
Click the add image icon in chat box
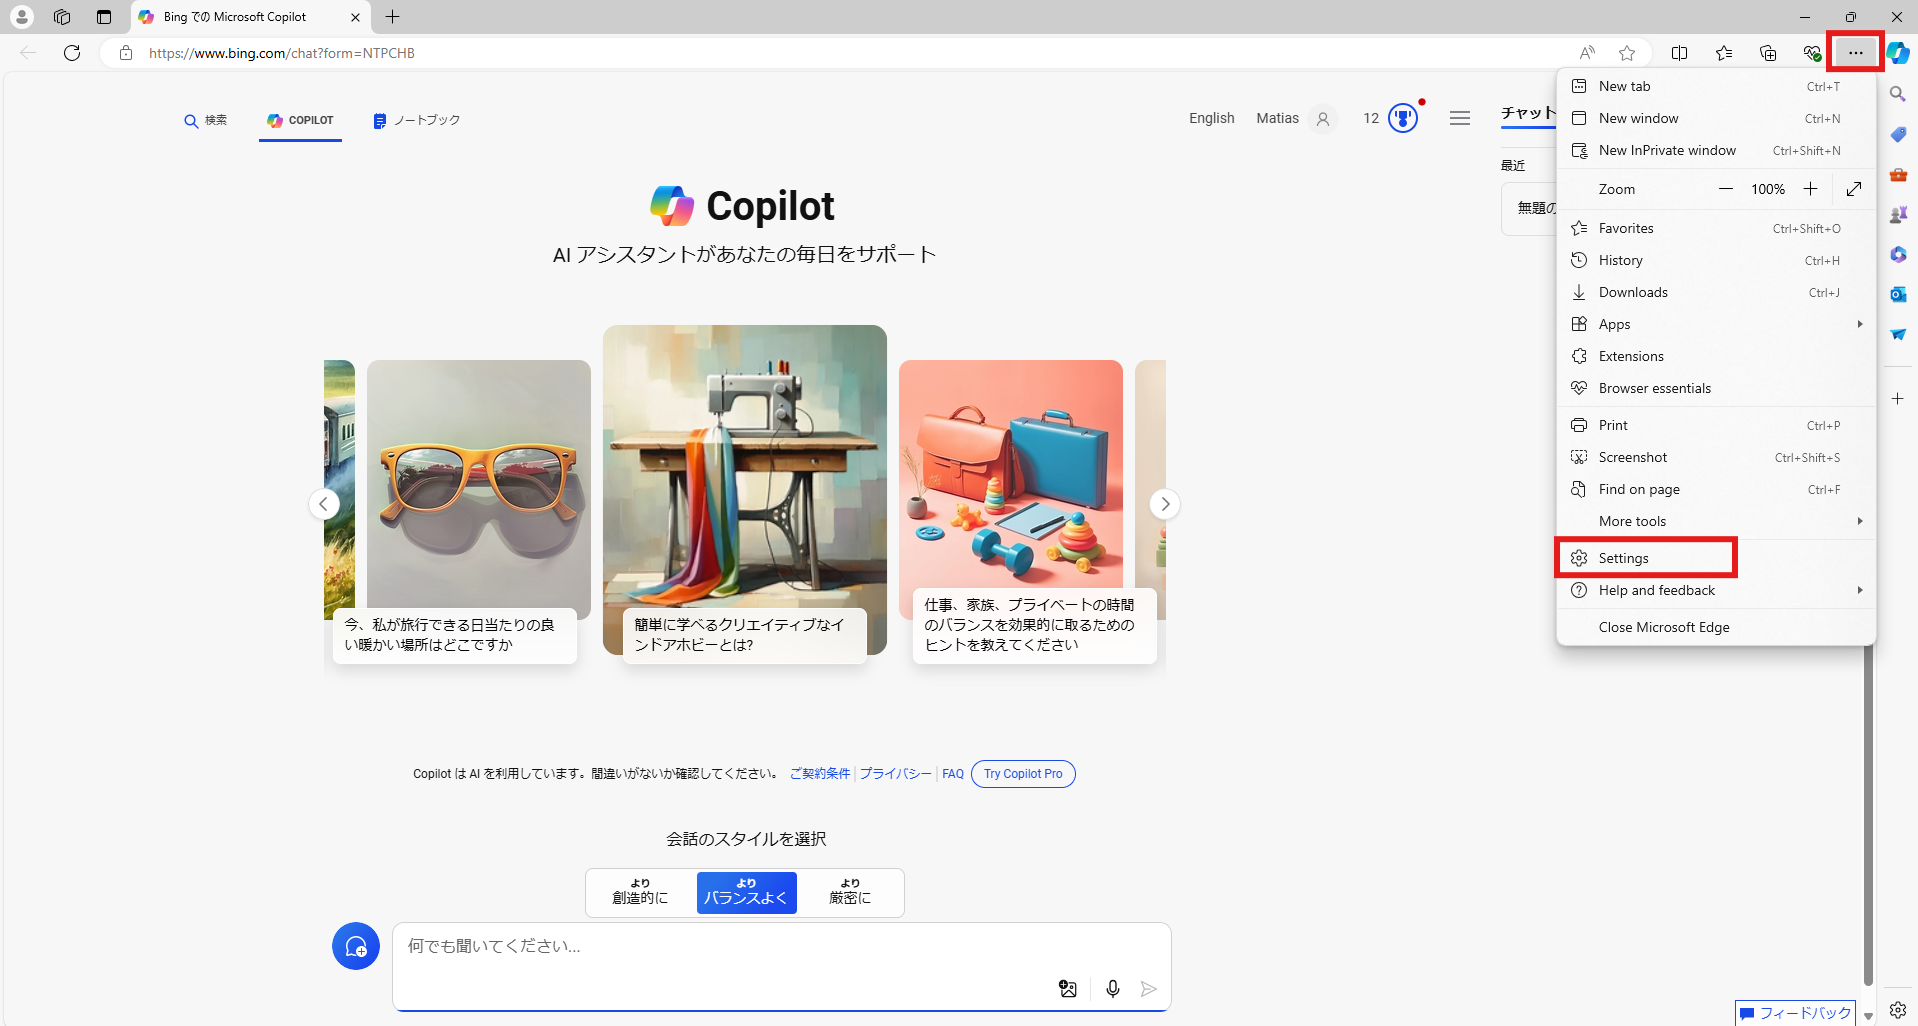(x=1067, y=989)
